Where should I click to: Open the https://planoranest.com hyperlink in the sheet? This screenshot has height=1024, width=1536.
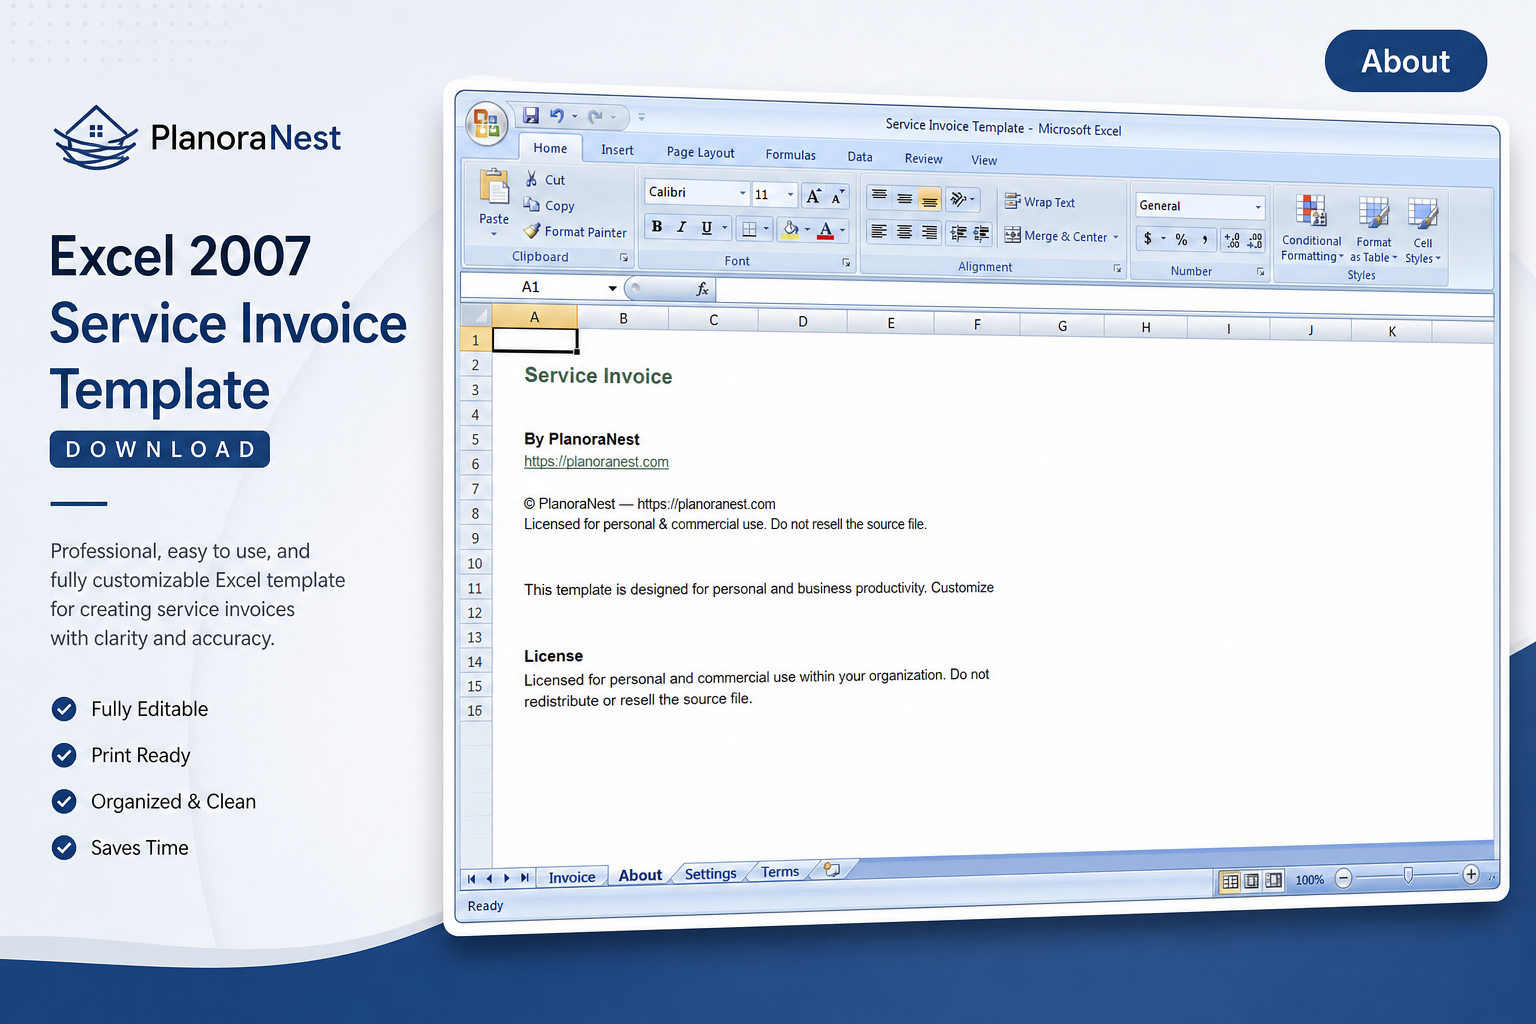tap(596, 461)
